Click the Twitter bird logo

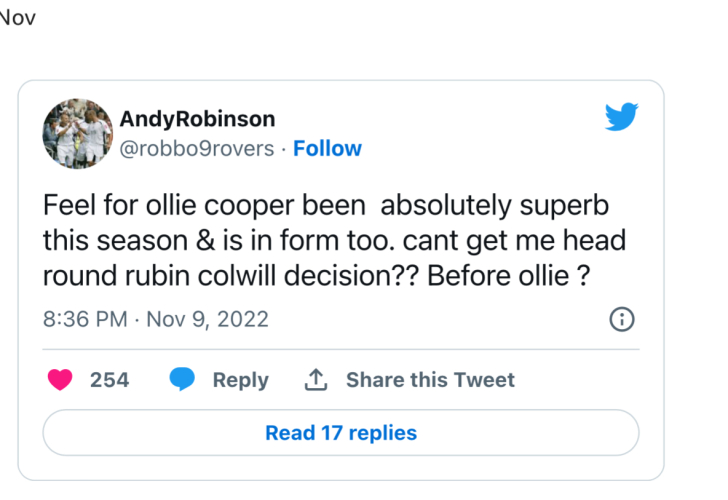pos(622,117)
